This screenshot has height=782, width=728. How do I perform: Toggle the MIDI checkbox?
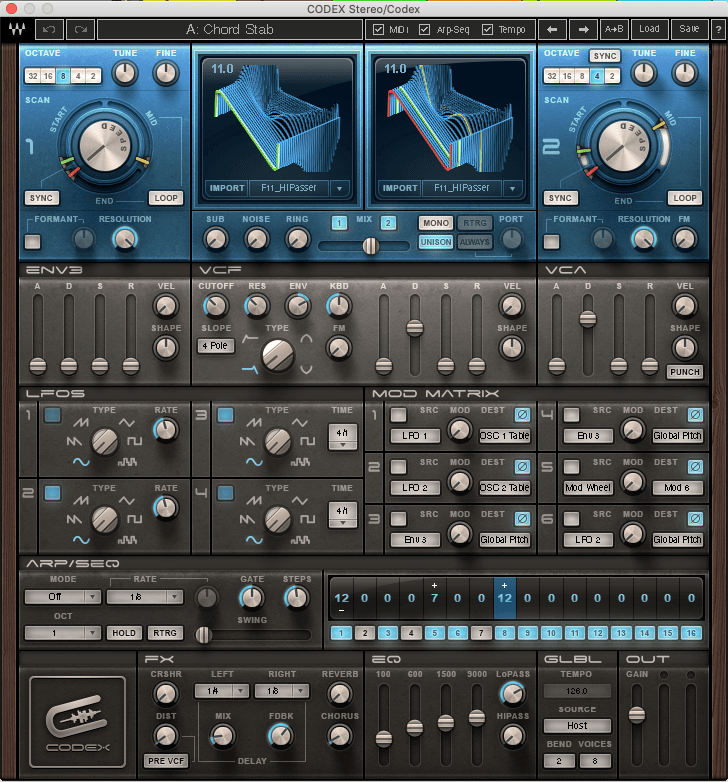coord(378,29)
